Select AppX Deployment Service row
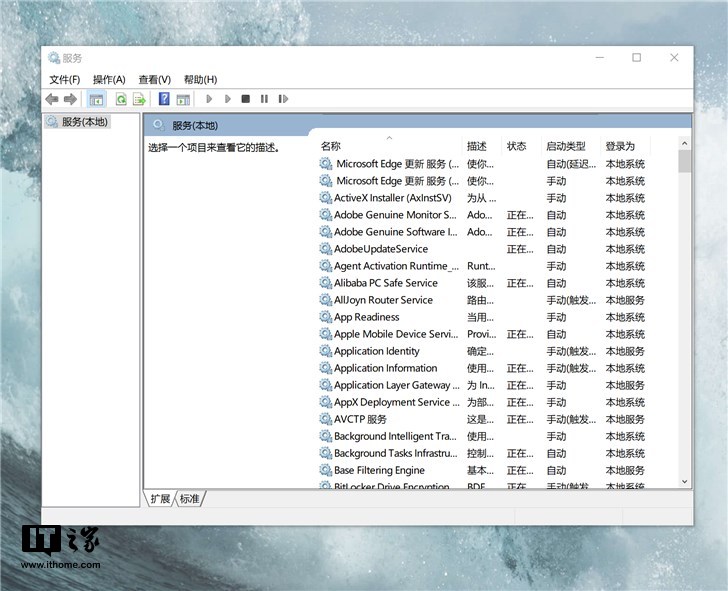 (x=483, y=402)
